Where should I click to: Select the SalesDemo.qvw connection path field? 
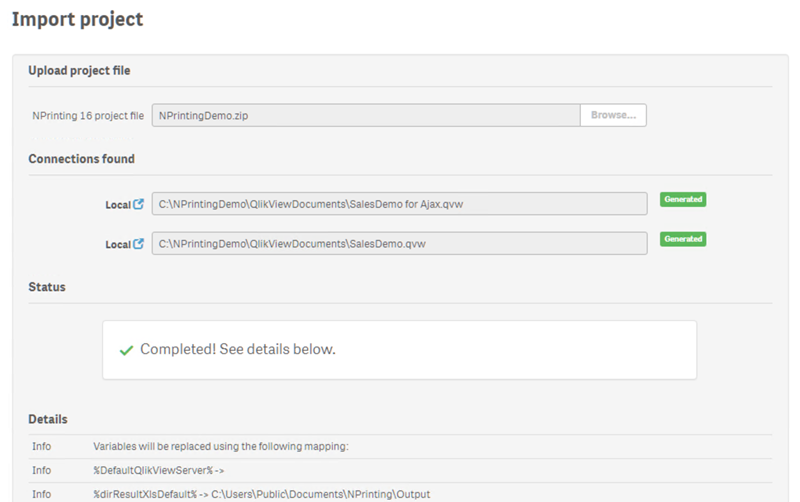tap(399, 244)
